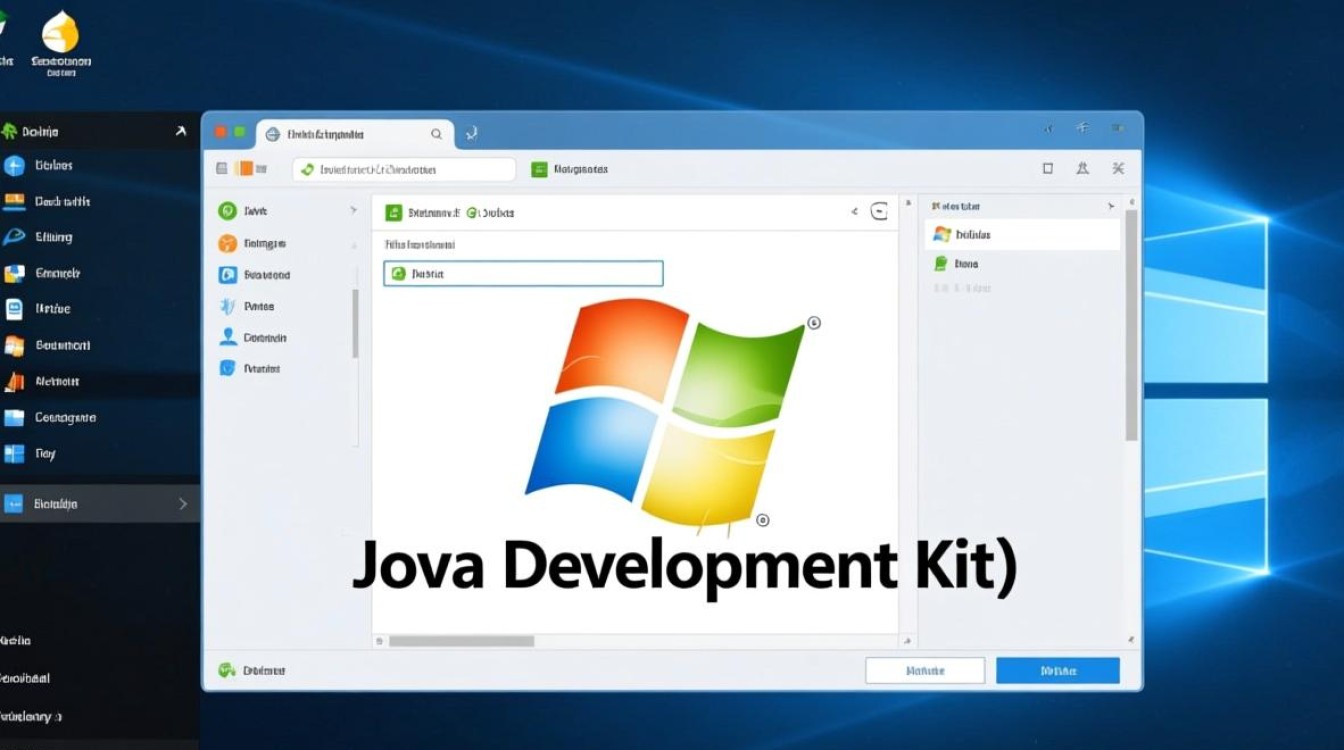
Task: Click the white secondary button at dialog bottom
Action: click(x=924, y=670)
